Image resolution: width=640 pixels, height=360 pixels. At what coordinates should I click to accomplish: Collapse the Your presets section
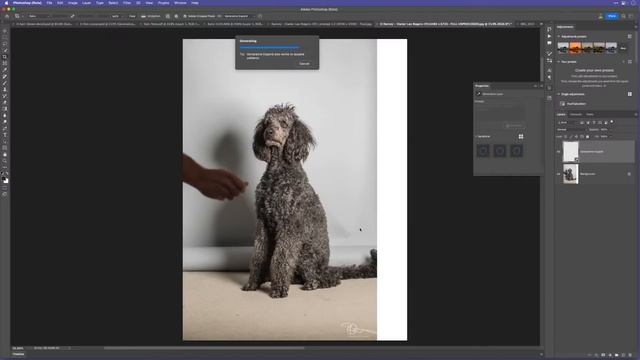tap(559, 62)
